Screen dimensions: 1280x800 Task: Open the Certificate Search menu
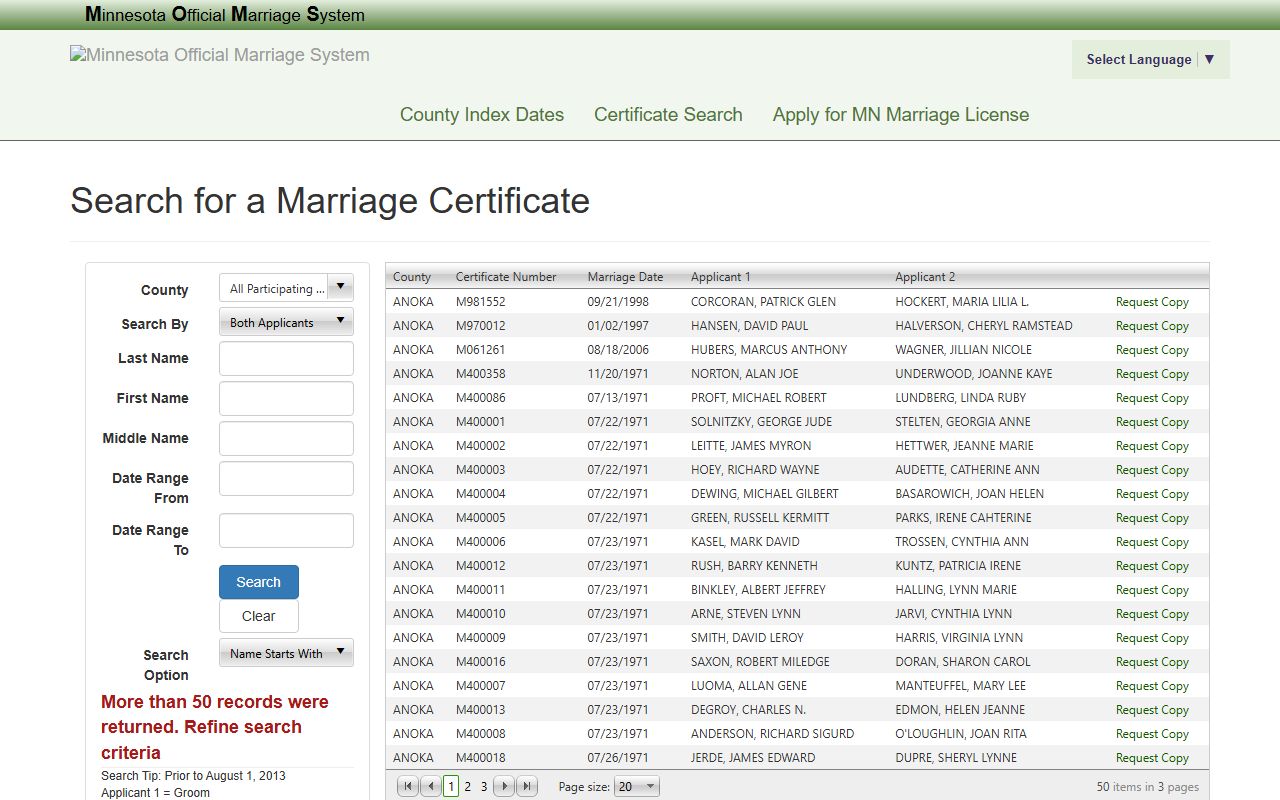668,114
